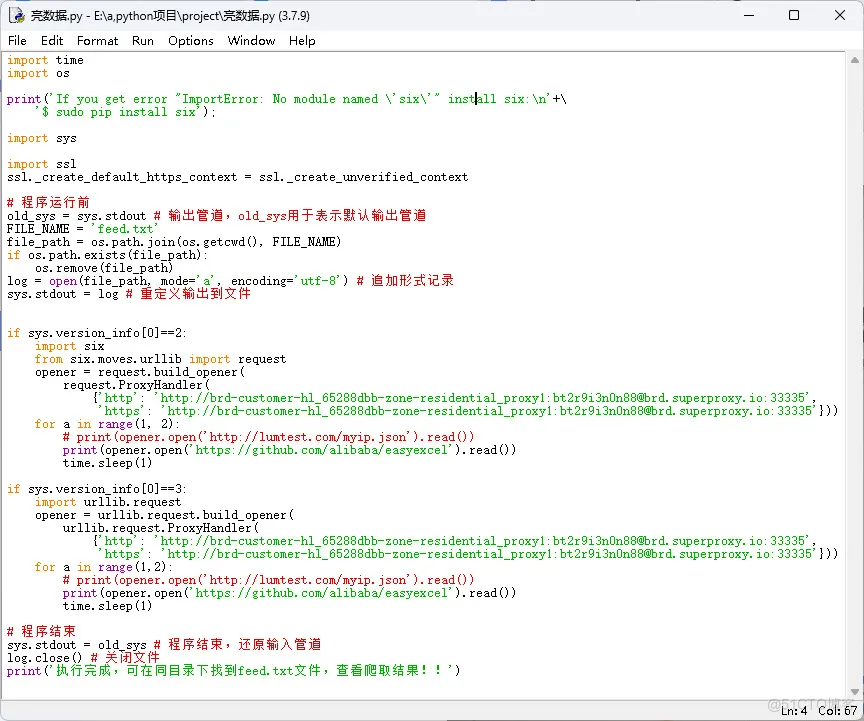Maximize the IDLE editor window
This screenshot has height=721, width=864.
coord(794,15)
